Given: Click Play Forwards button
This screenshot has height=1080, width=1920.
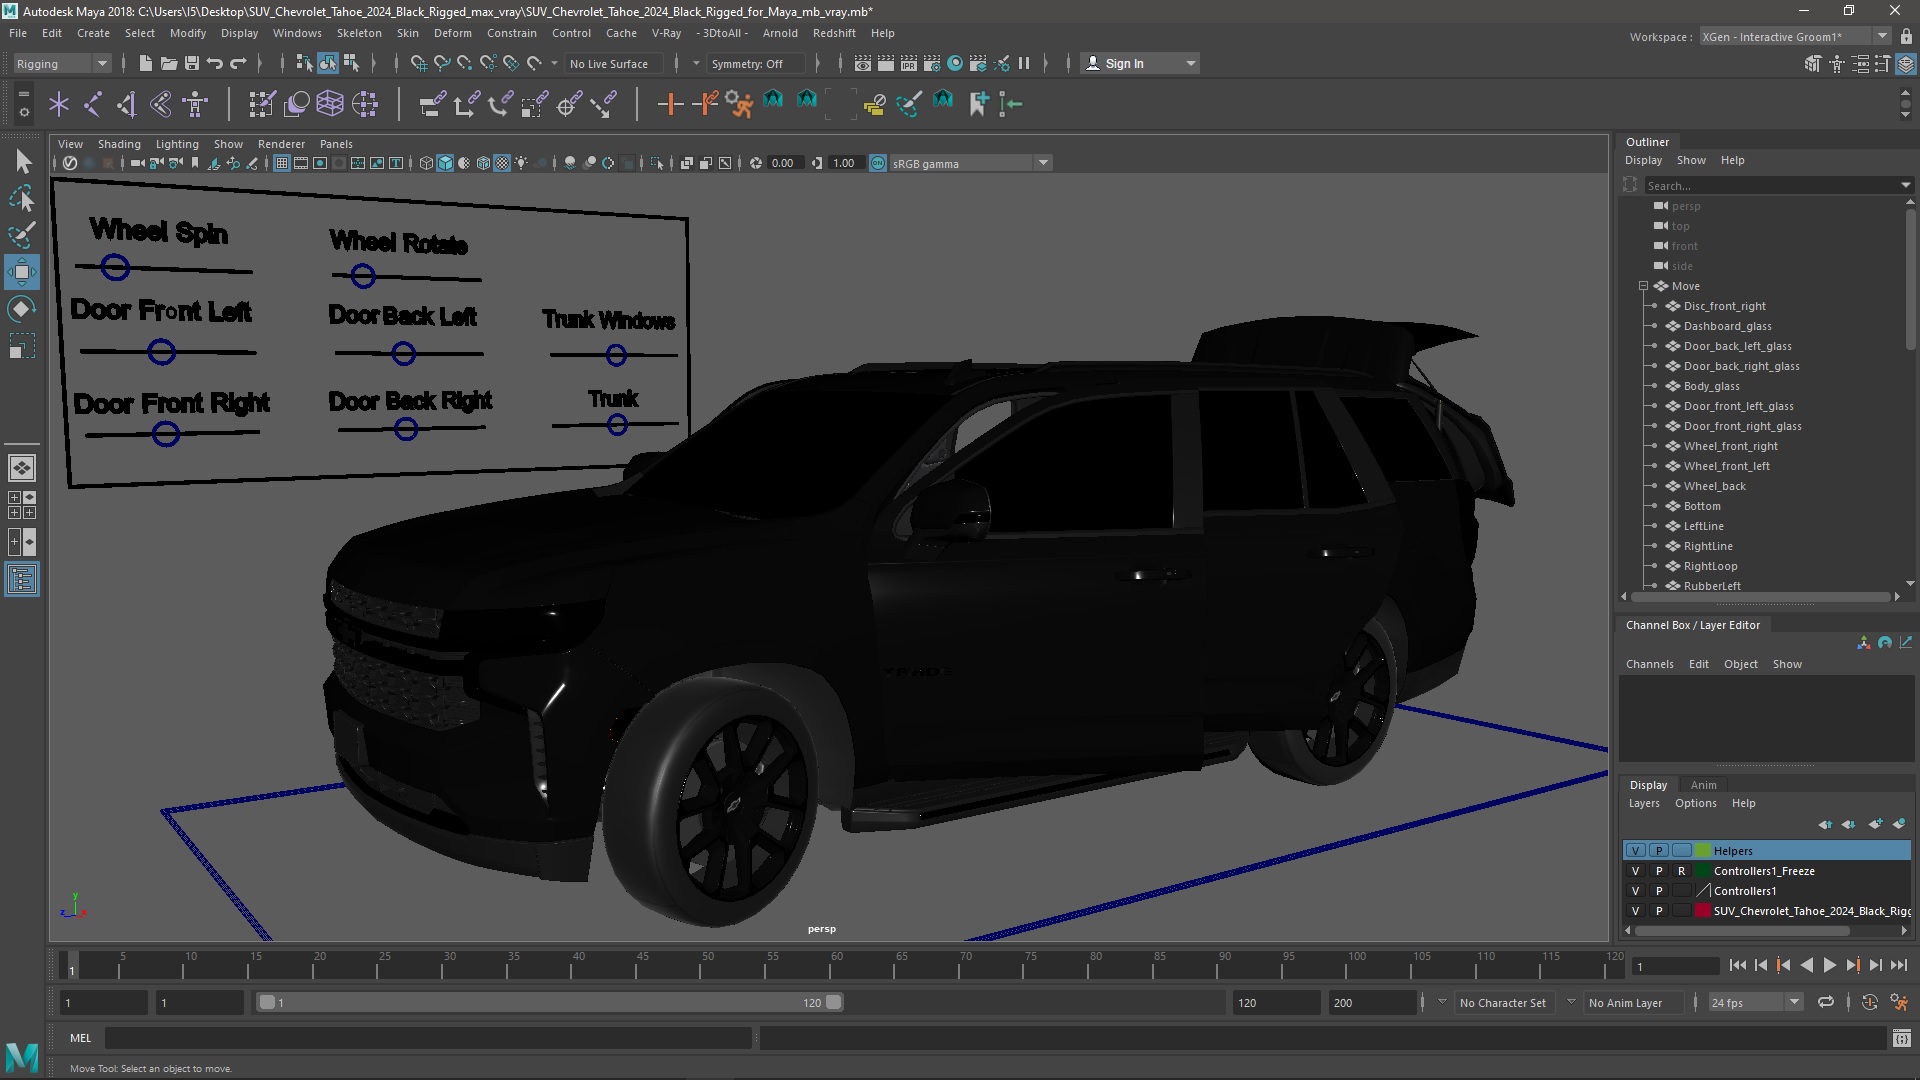Looking at the screenshot, I should (x=1829, y=965).
